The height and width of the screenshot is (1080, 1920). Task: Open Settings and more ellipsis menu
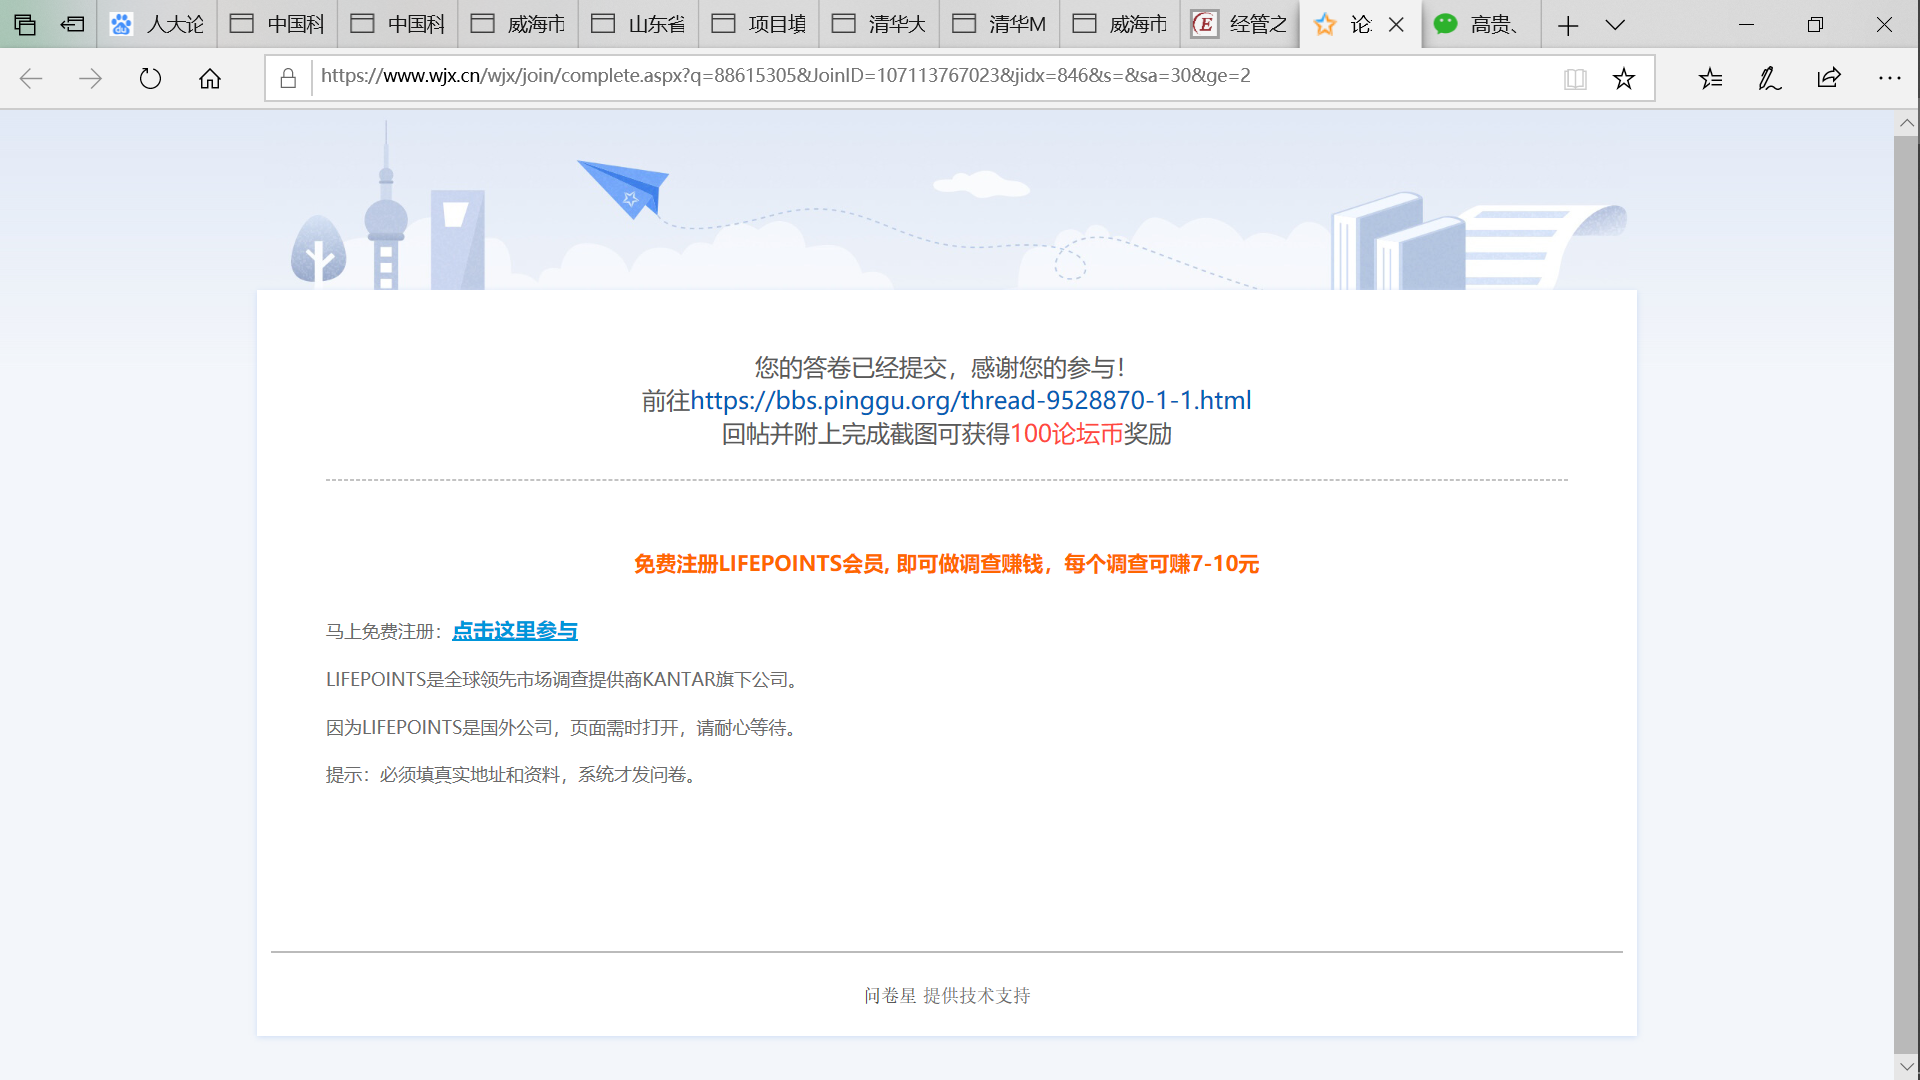1889,78
